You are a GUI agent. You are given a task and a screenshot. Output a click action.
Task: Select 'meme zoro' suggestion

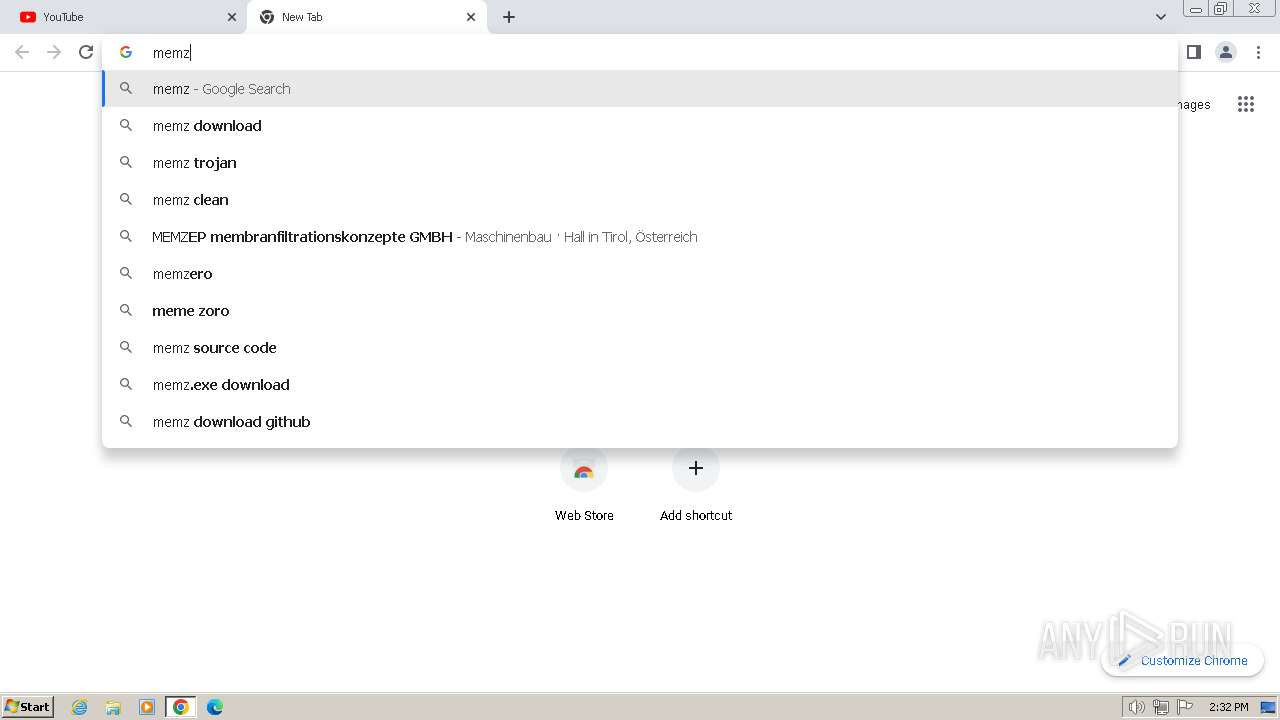(640, 311)
